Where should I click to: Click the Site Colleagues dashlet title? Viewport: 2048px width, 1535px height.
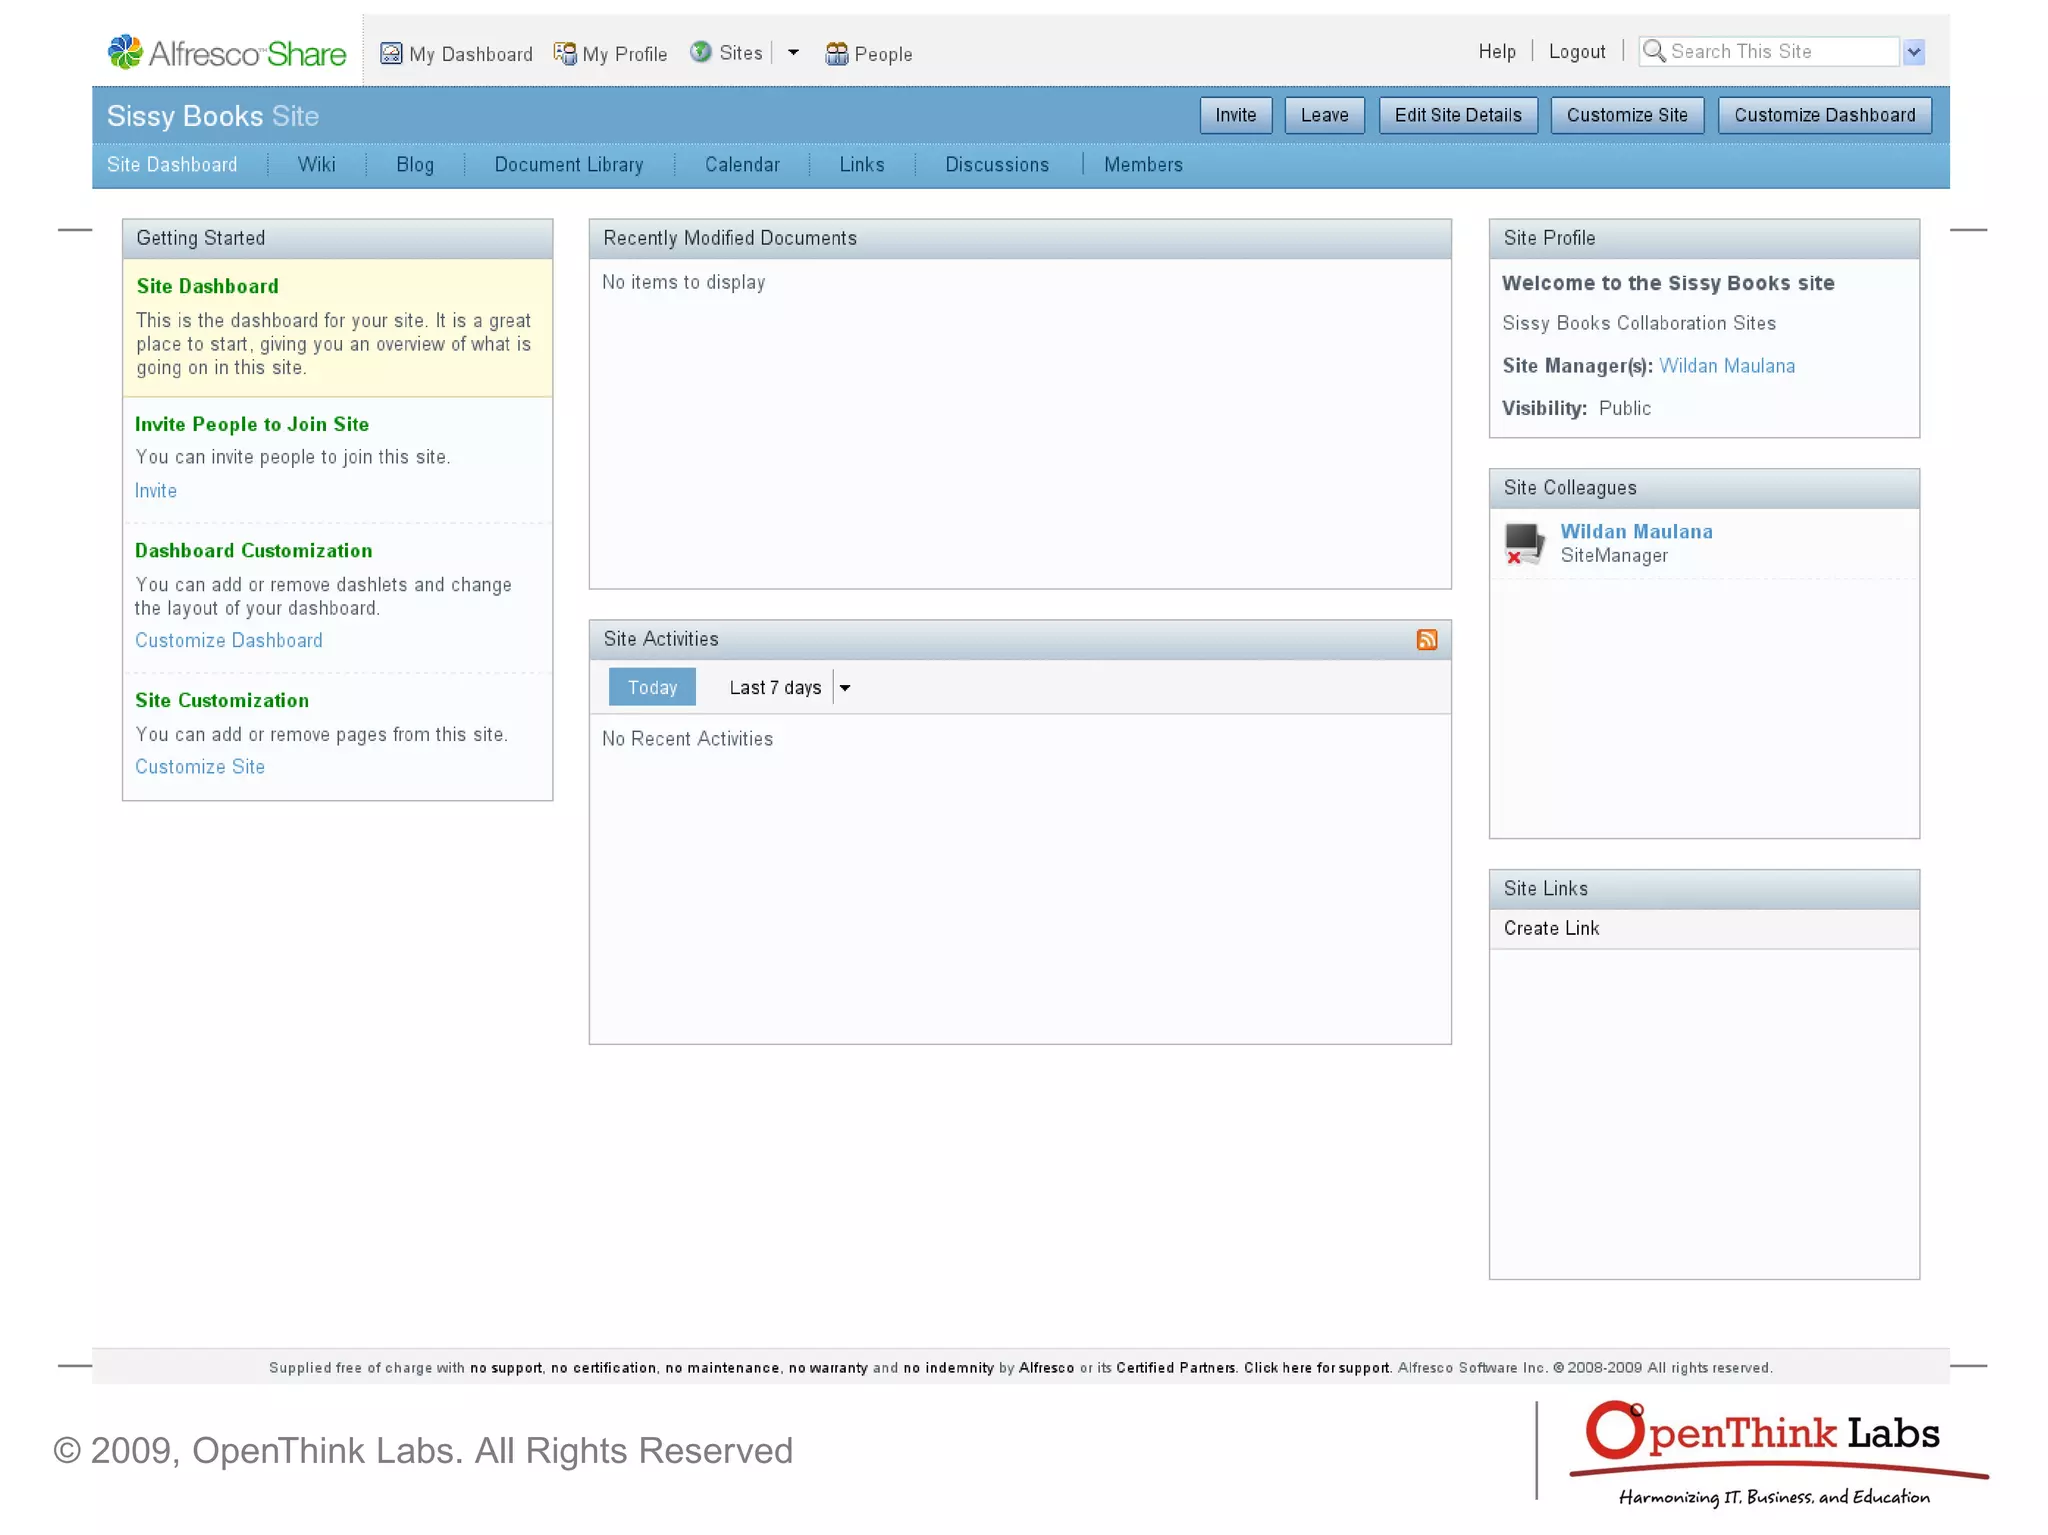[1570, 488]
